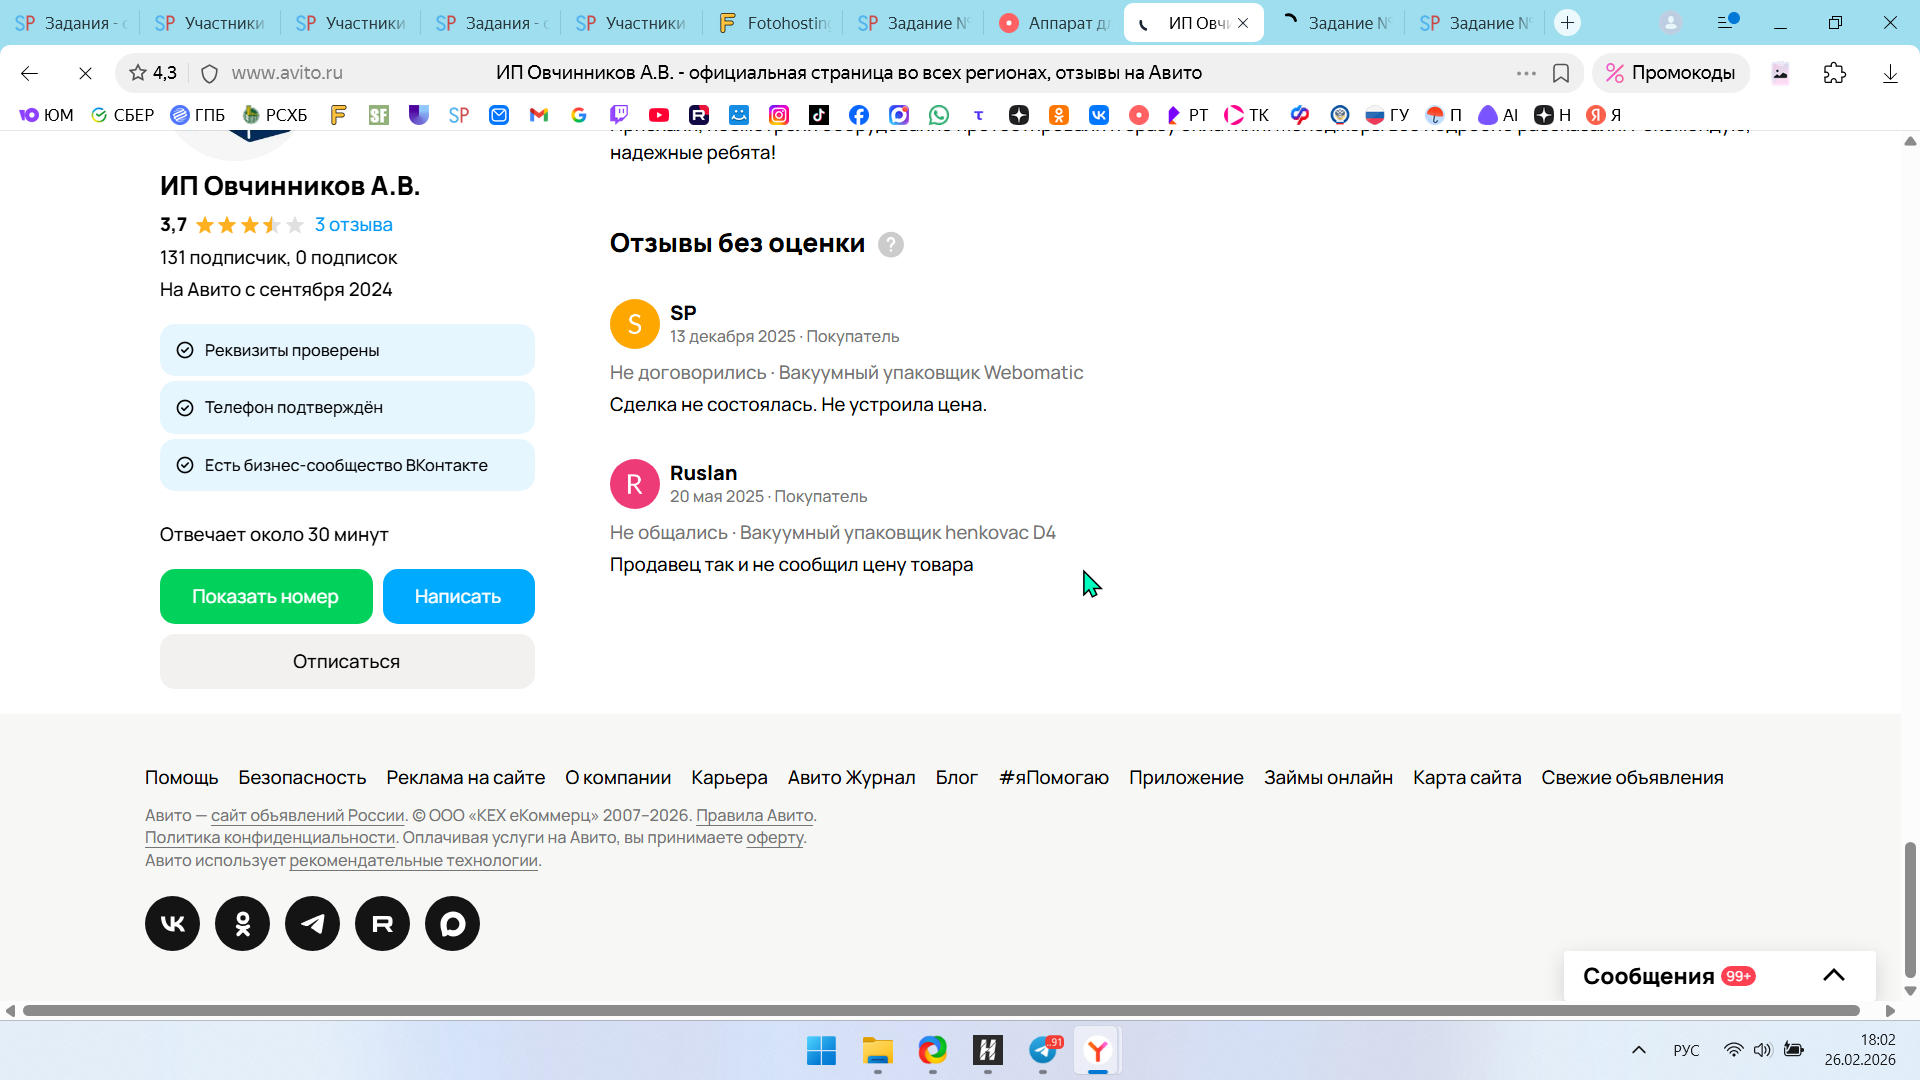
Task: Expand the Сообщения chat panel chevron
Action: click(1833, 975)
